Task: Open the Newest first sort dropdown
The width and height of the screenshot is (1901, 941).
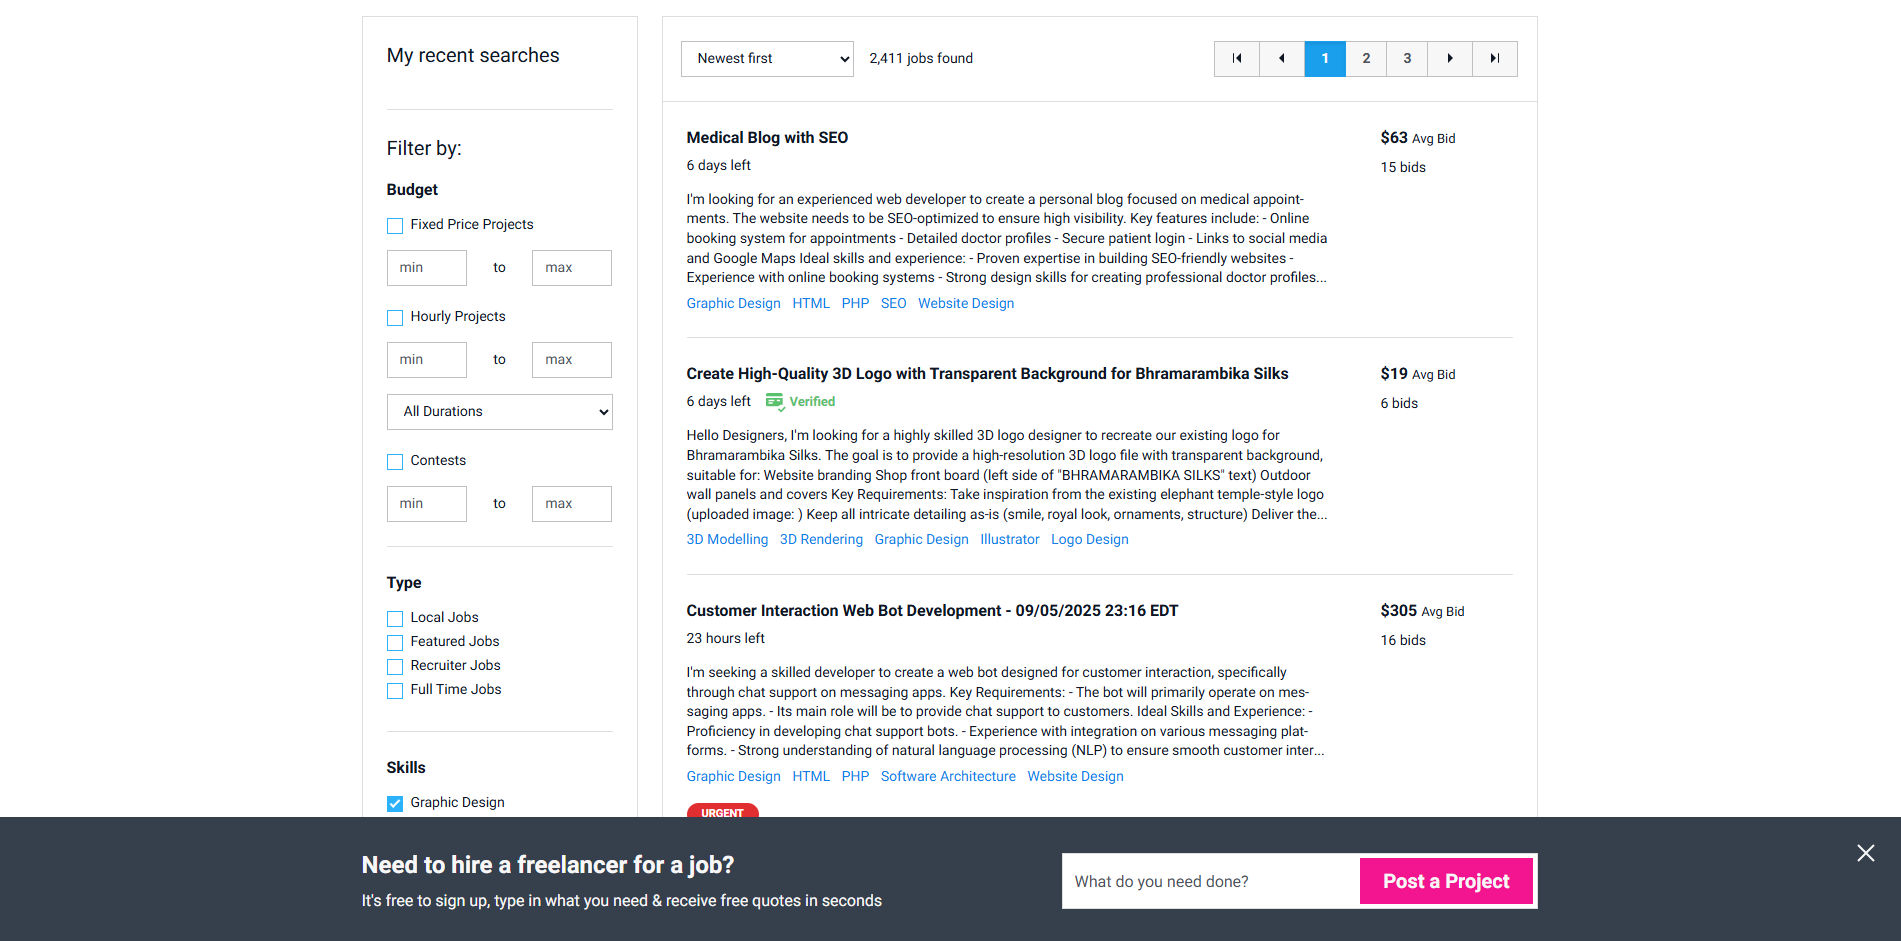Action: (x=766, y=58)
